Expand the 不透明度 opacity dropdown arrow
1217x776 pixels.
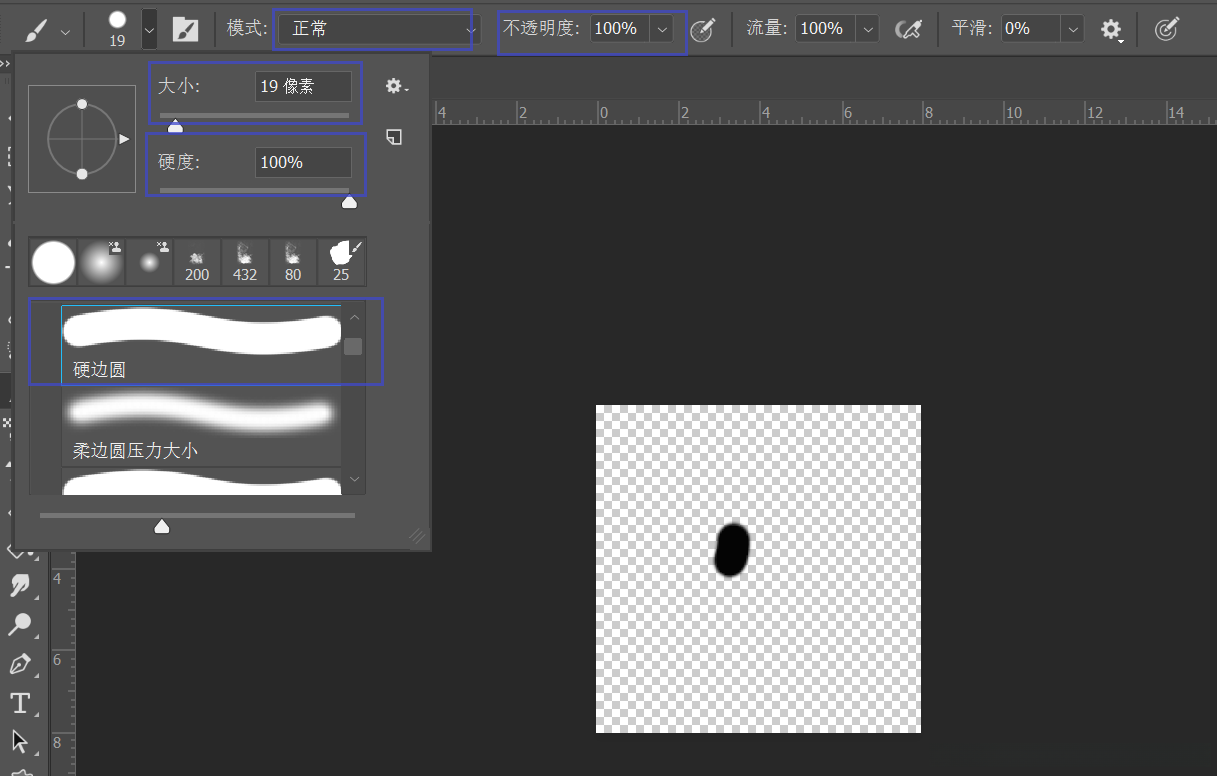[662, 30]
